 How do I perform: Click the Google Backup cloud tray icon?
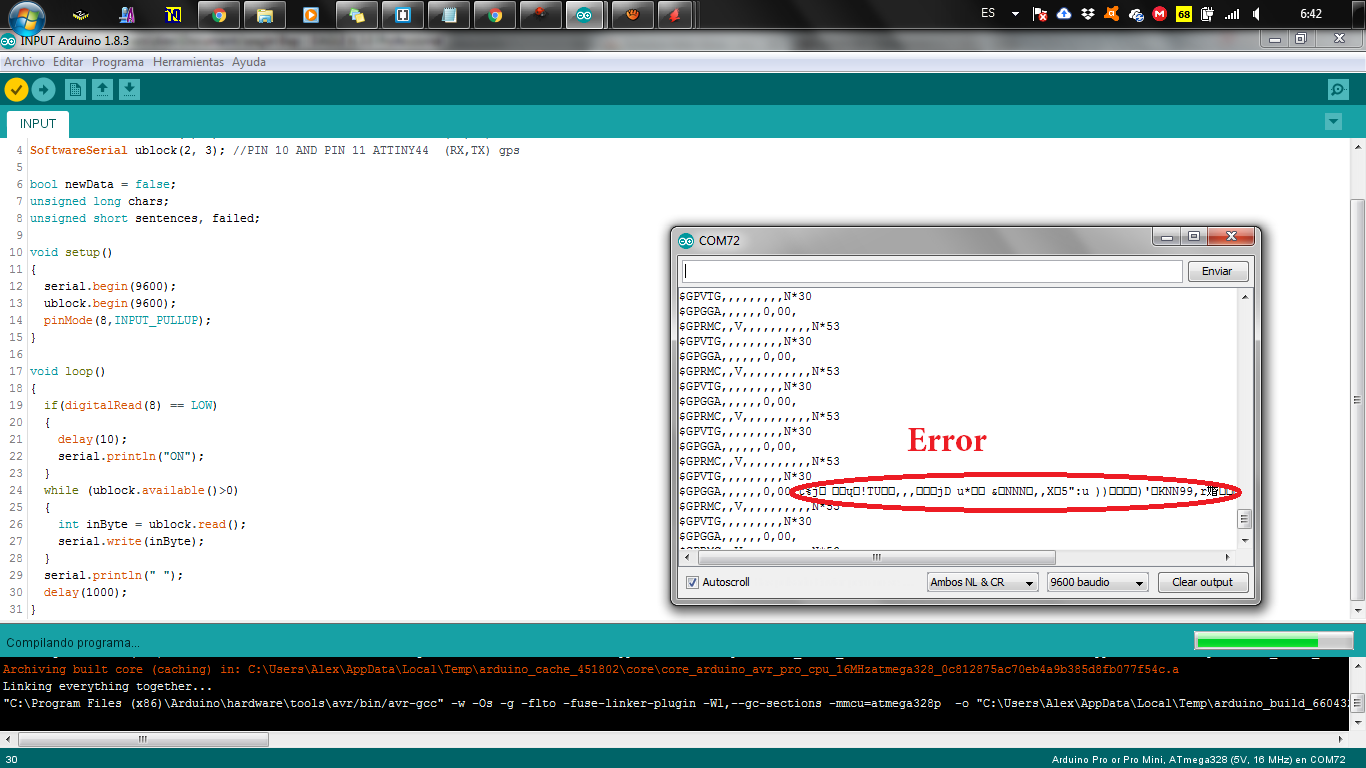tap(1063, 14)
